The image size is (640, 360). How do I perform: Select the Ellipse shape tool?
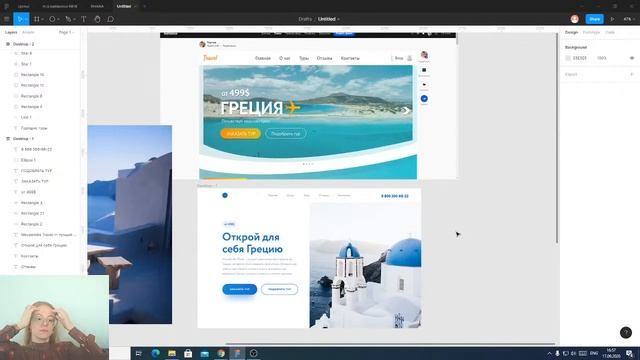tap(52, 19)
